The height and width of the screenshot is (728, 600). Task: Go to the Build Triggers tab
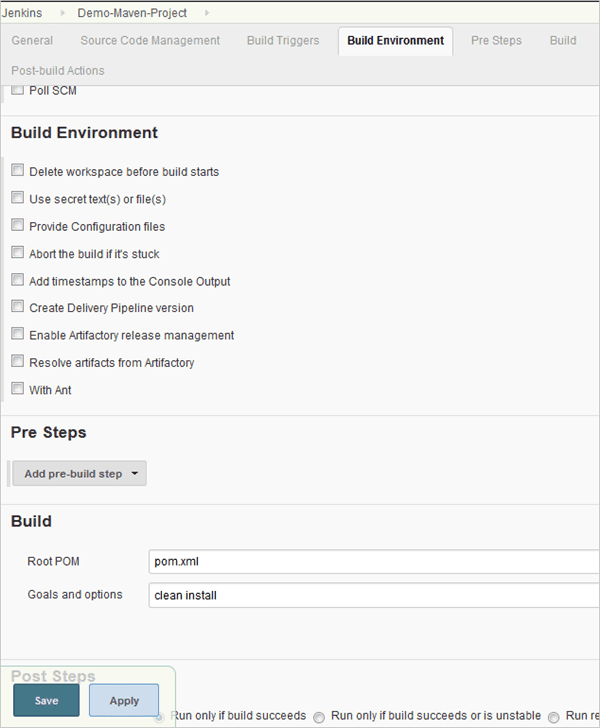(283, 41)
